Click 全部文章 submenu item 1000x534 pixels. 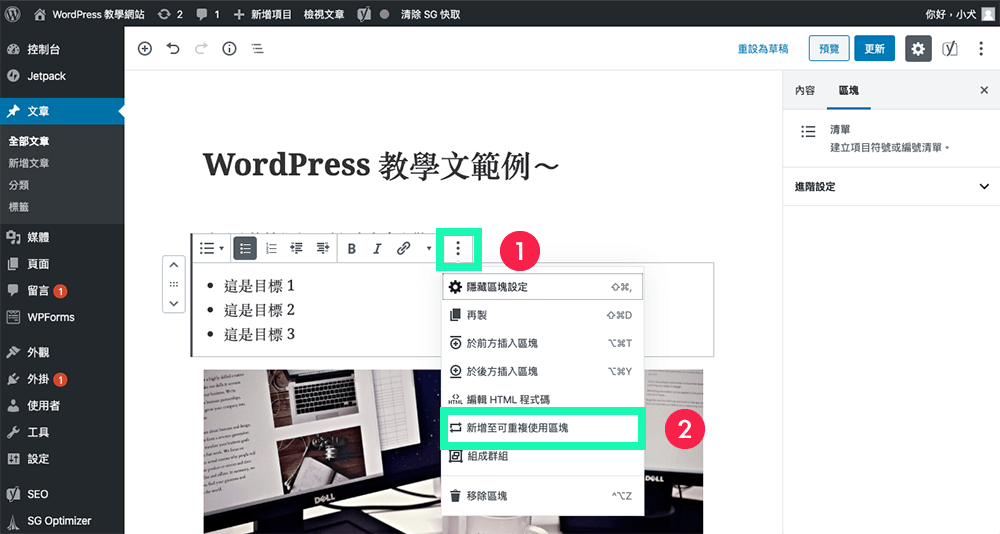click(x=29, y=141)
